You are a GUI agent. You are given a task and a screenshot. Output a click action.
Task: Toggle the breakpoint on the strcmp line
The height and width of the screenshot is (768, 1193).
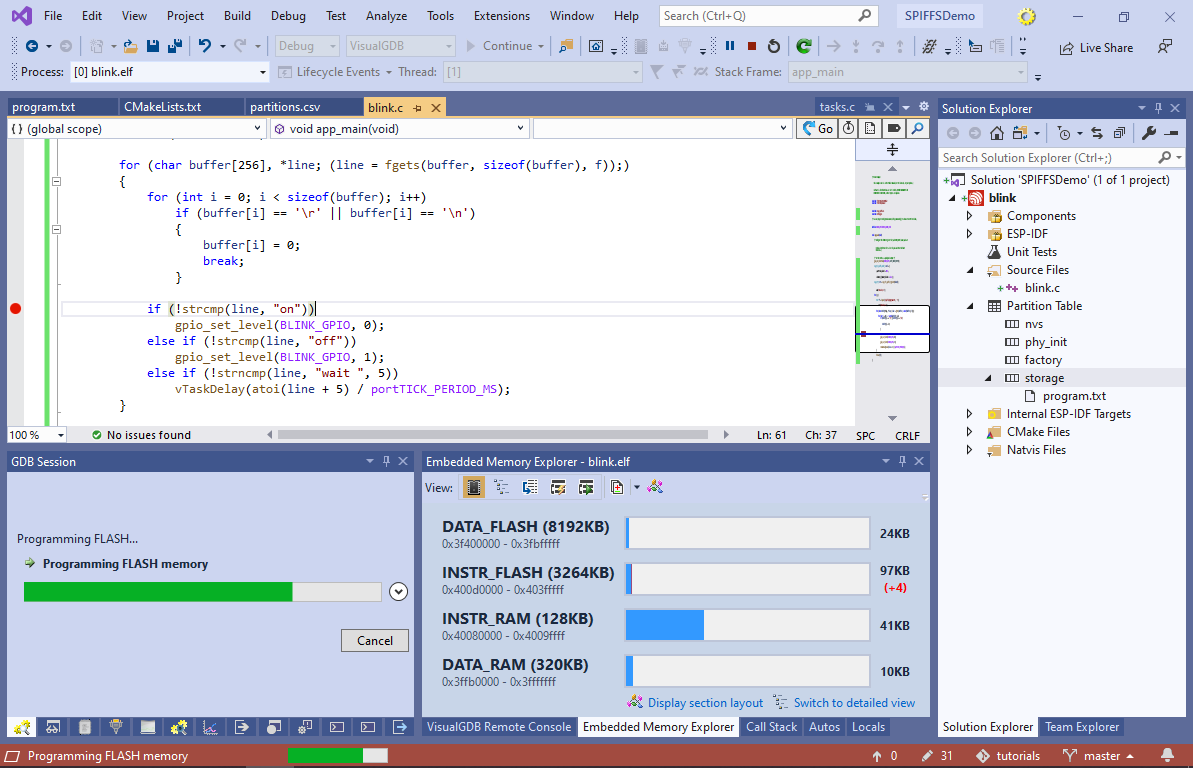pos(15,309)
